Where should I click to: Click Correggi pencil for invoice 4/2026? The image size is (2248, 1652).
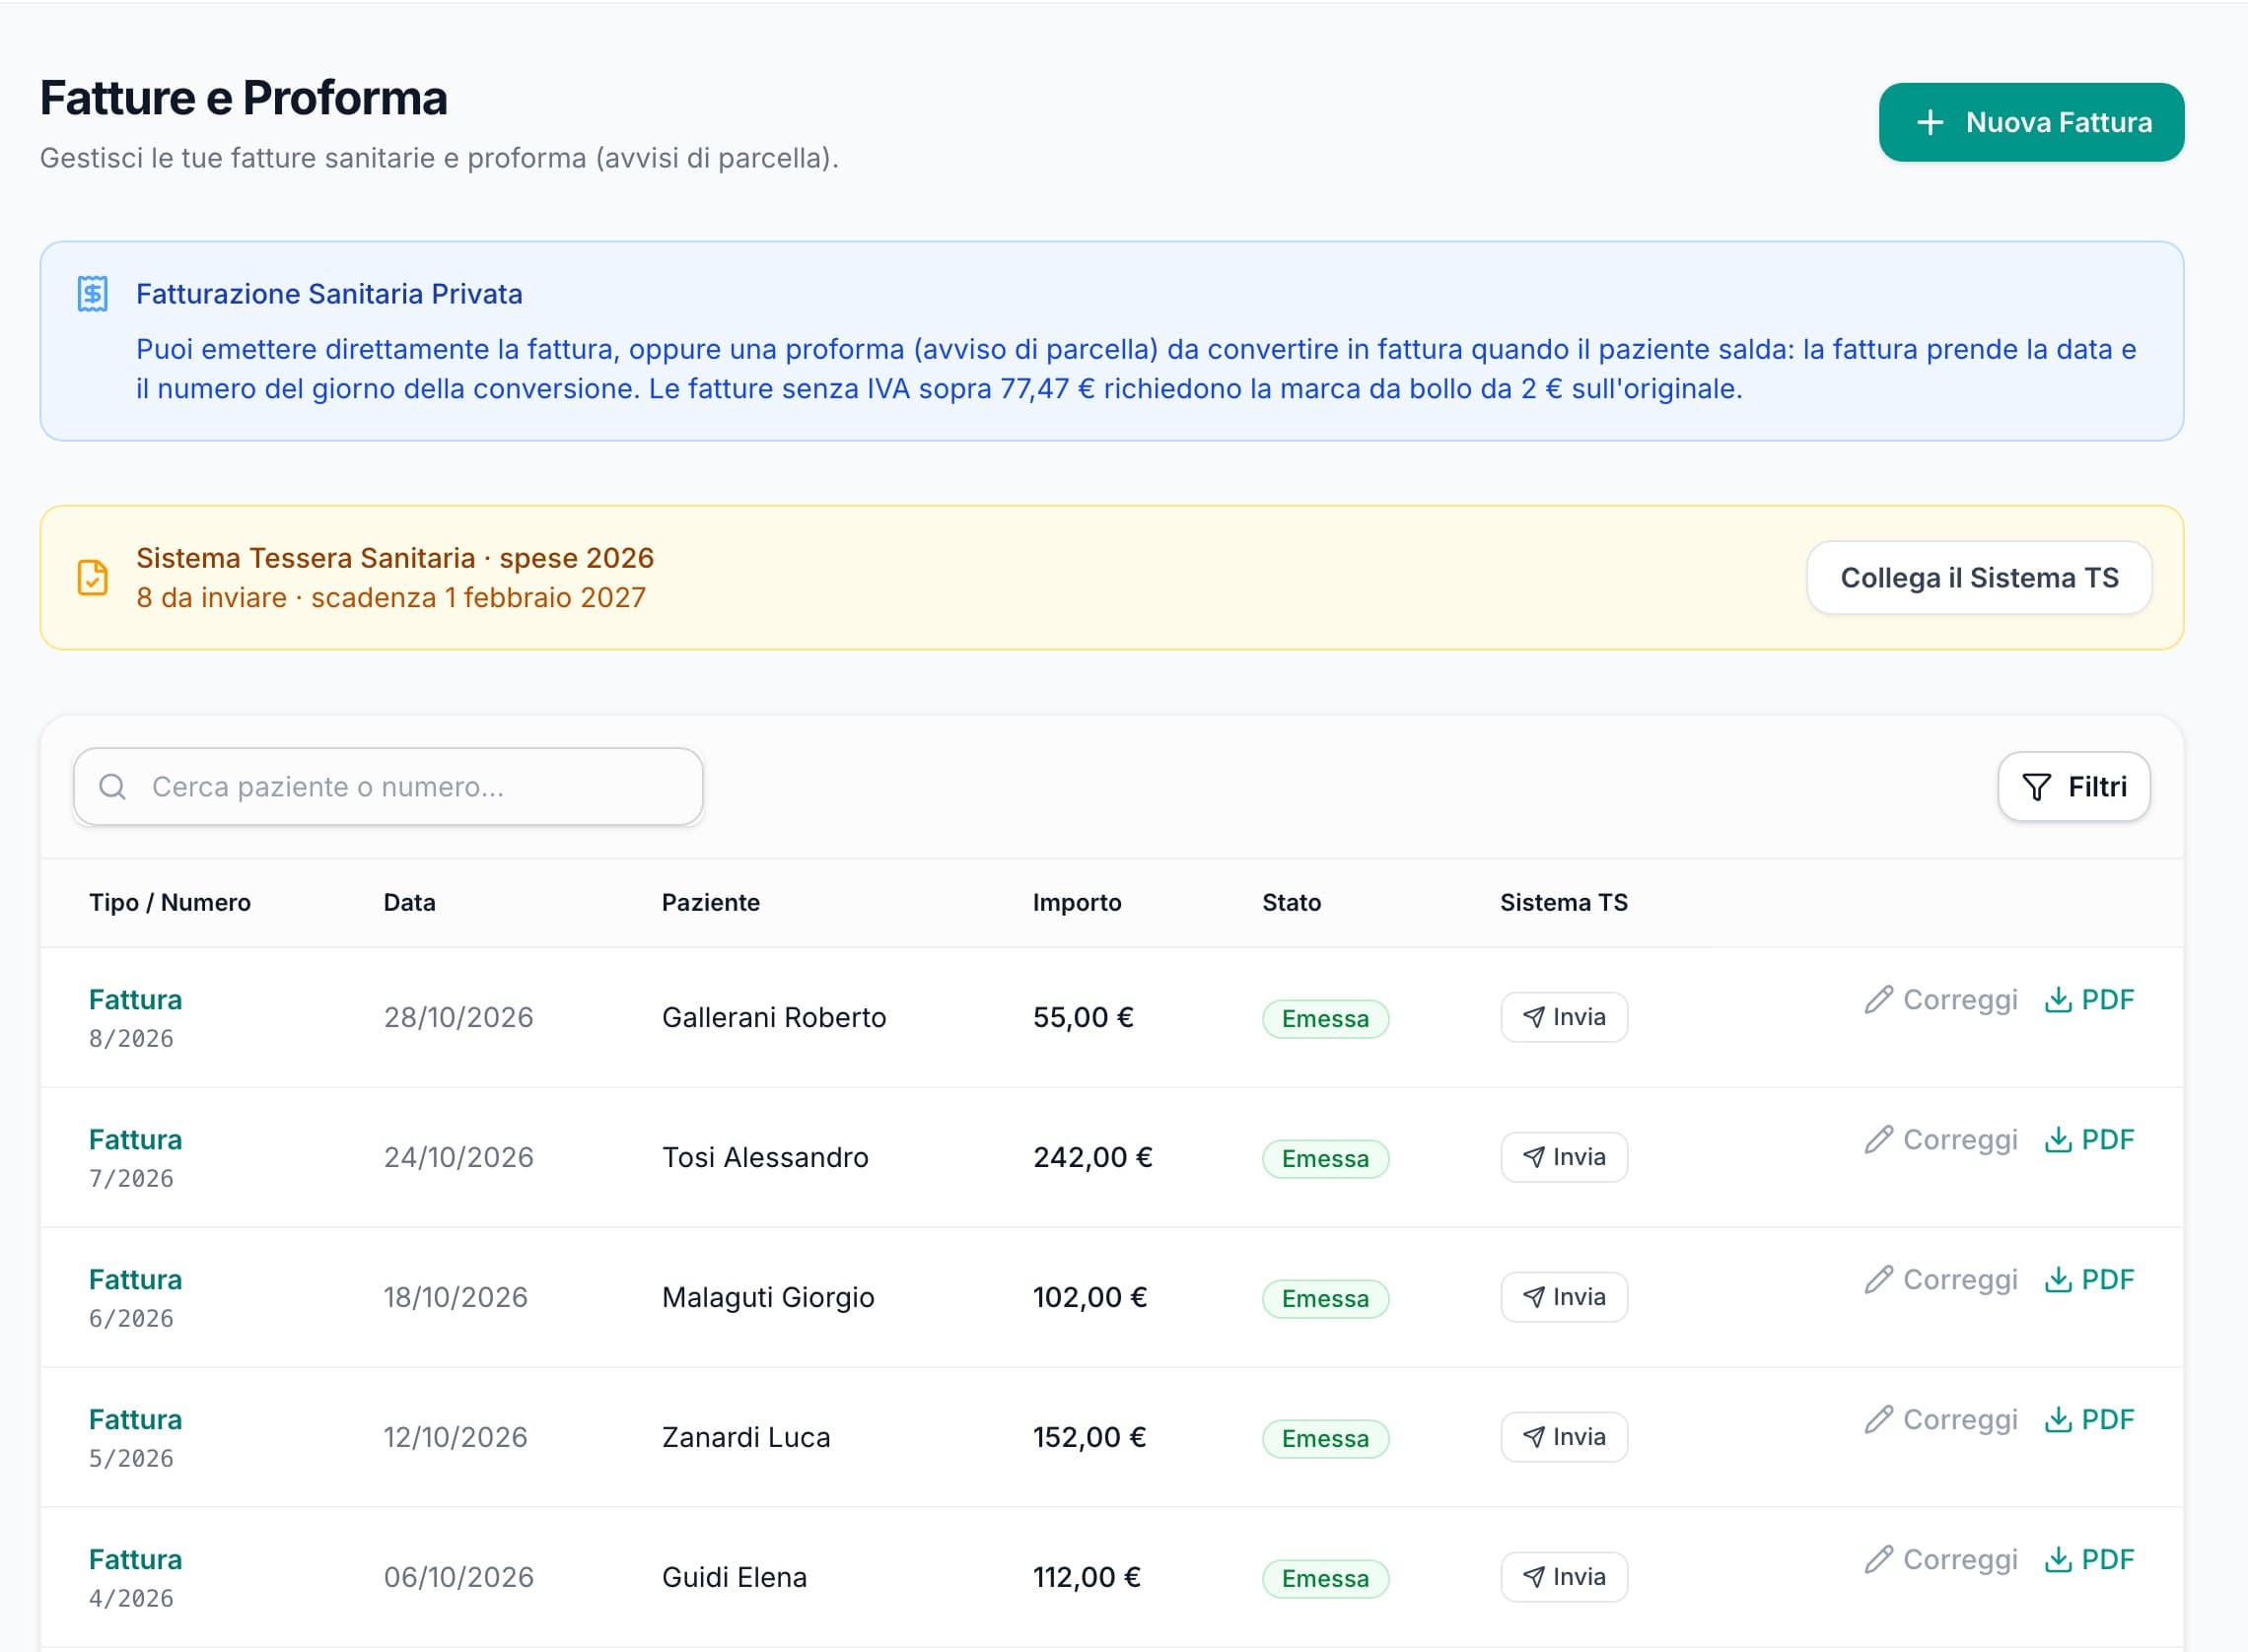pyautogui.click(x=1940, y=1560)
